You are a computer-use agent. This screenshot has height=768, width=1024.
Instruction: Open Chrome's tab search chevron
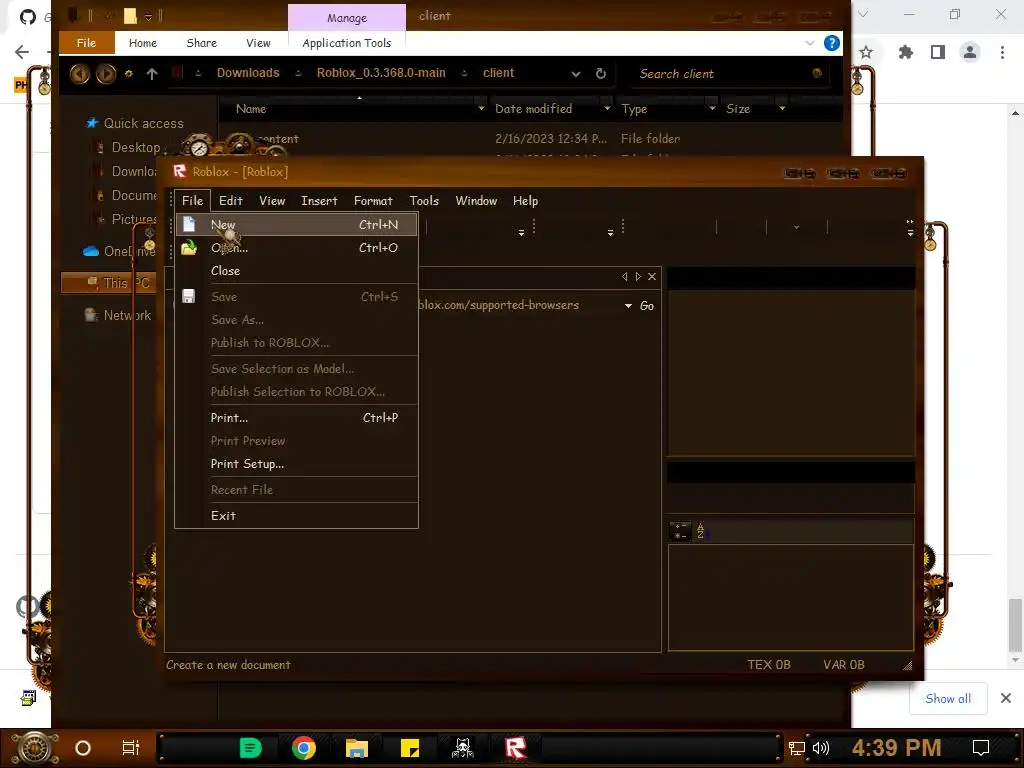(x=863, y=14)
